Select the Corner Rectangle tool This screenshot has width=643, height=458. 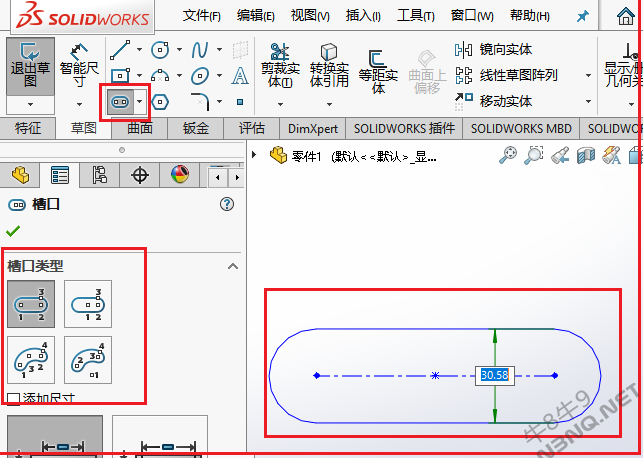coord(120,75)
